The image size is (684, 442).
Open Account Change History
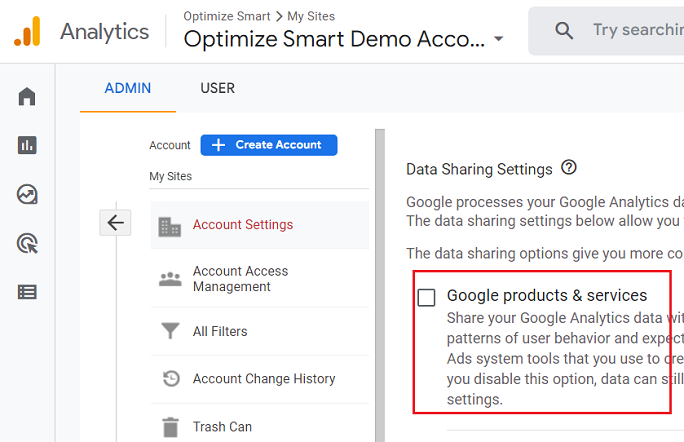(x=260, y=378)
